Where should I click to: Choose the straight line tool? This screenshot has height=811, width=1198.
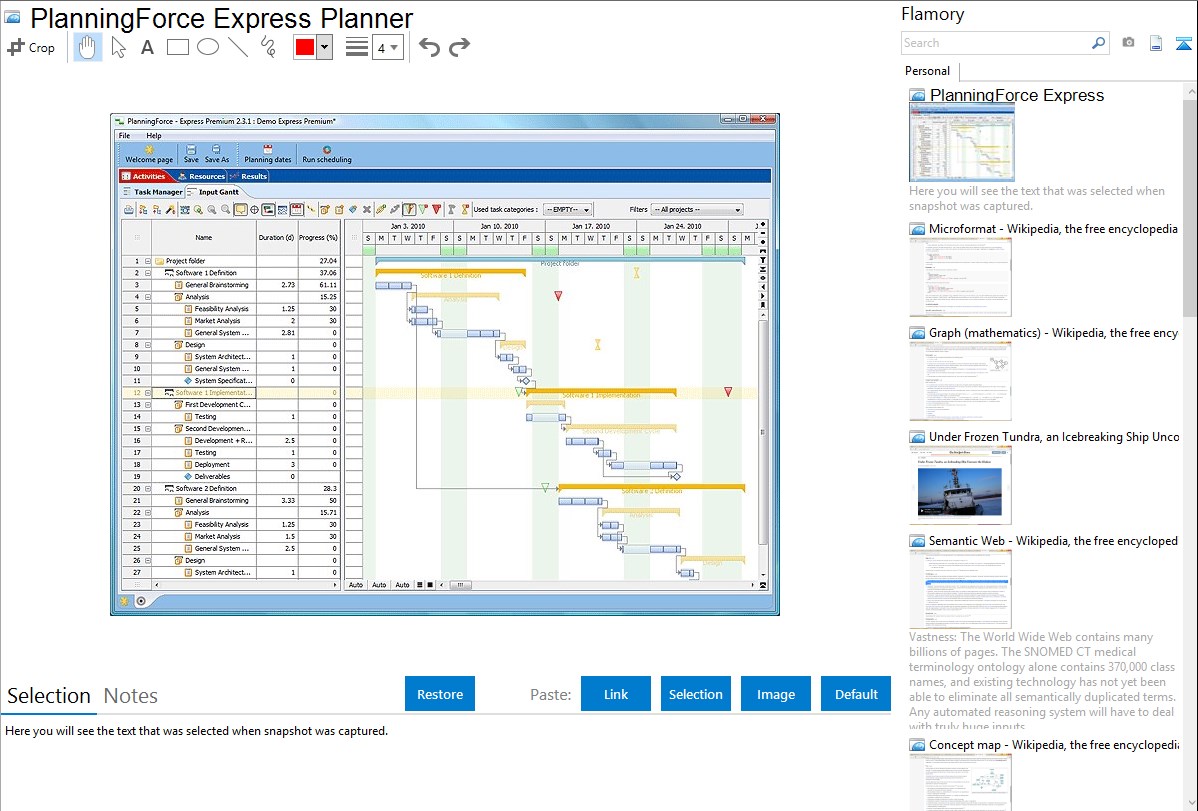coord(238,47)
